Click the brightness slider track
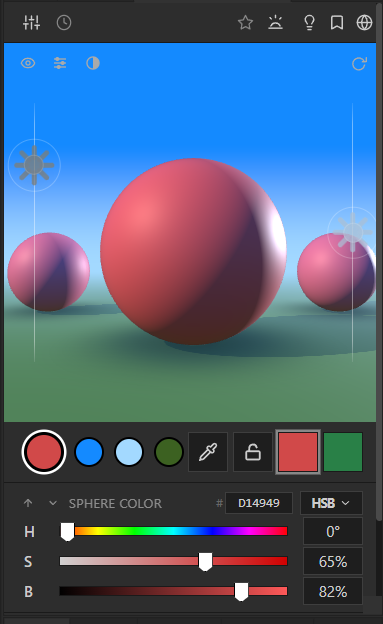Image resolution: width=383 pixels, height=624 pixels. [174, 591]
